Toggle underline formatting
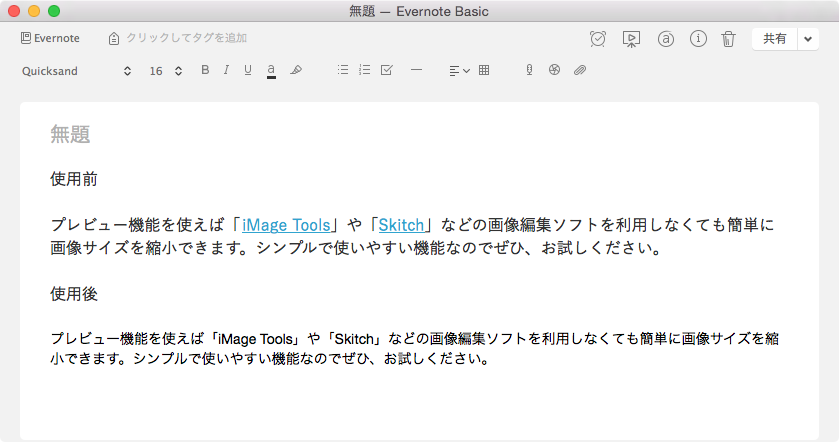 pos(248,70)
